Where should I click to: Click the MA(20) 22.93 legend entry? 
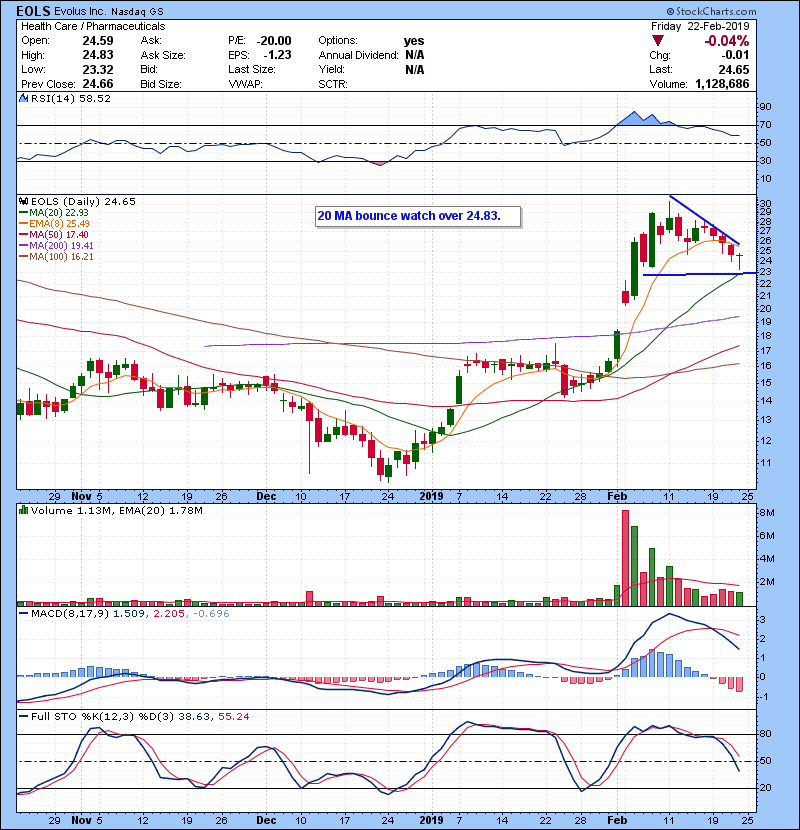tap(54, 213)
